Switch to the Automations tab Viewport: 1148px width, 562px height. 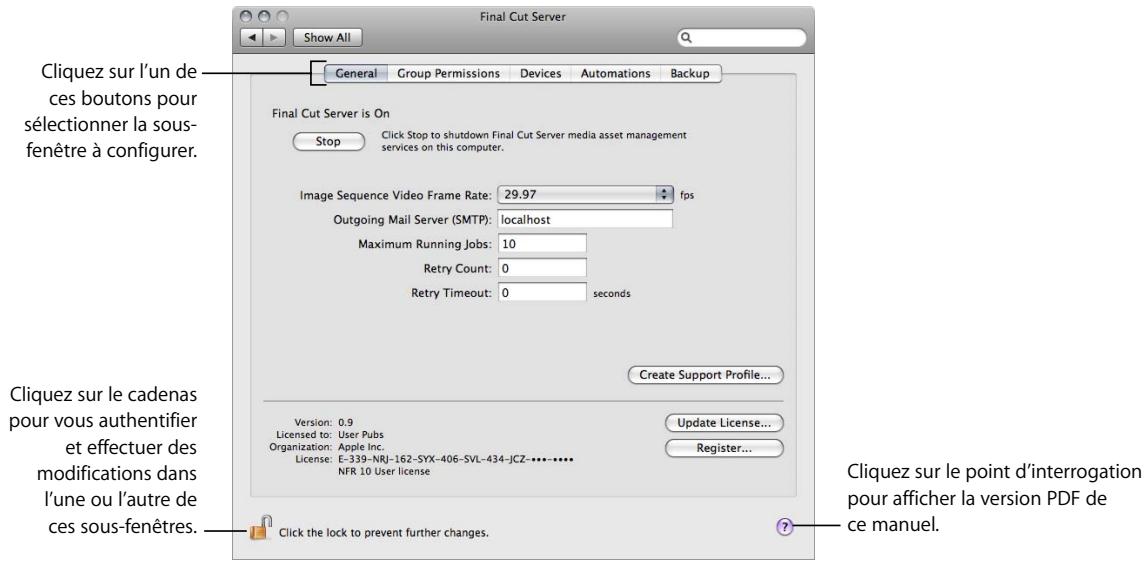pos(615,73)
